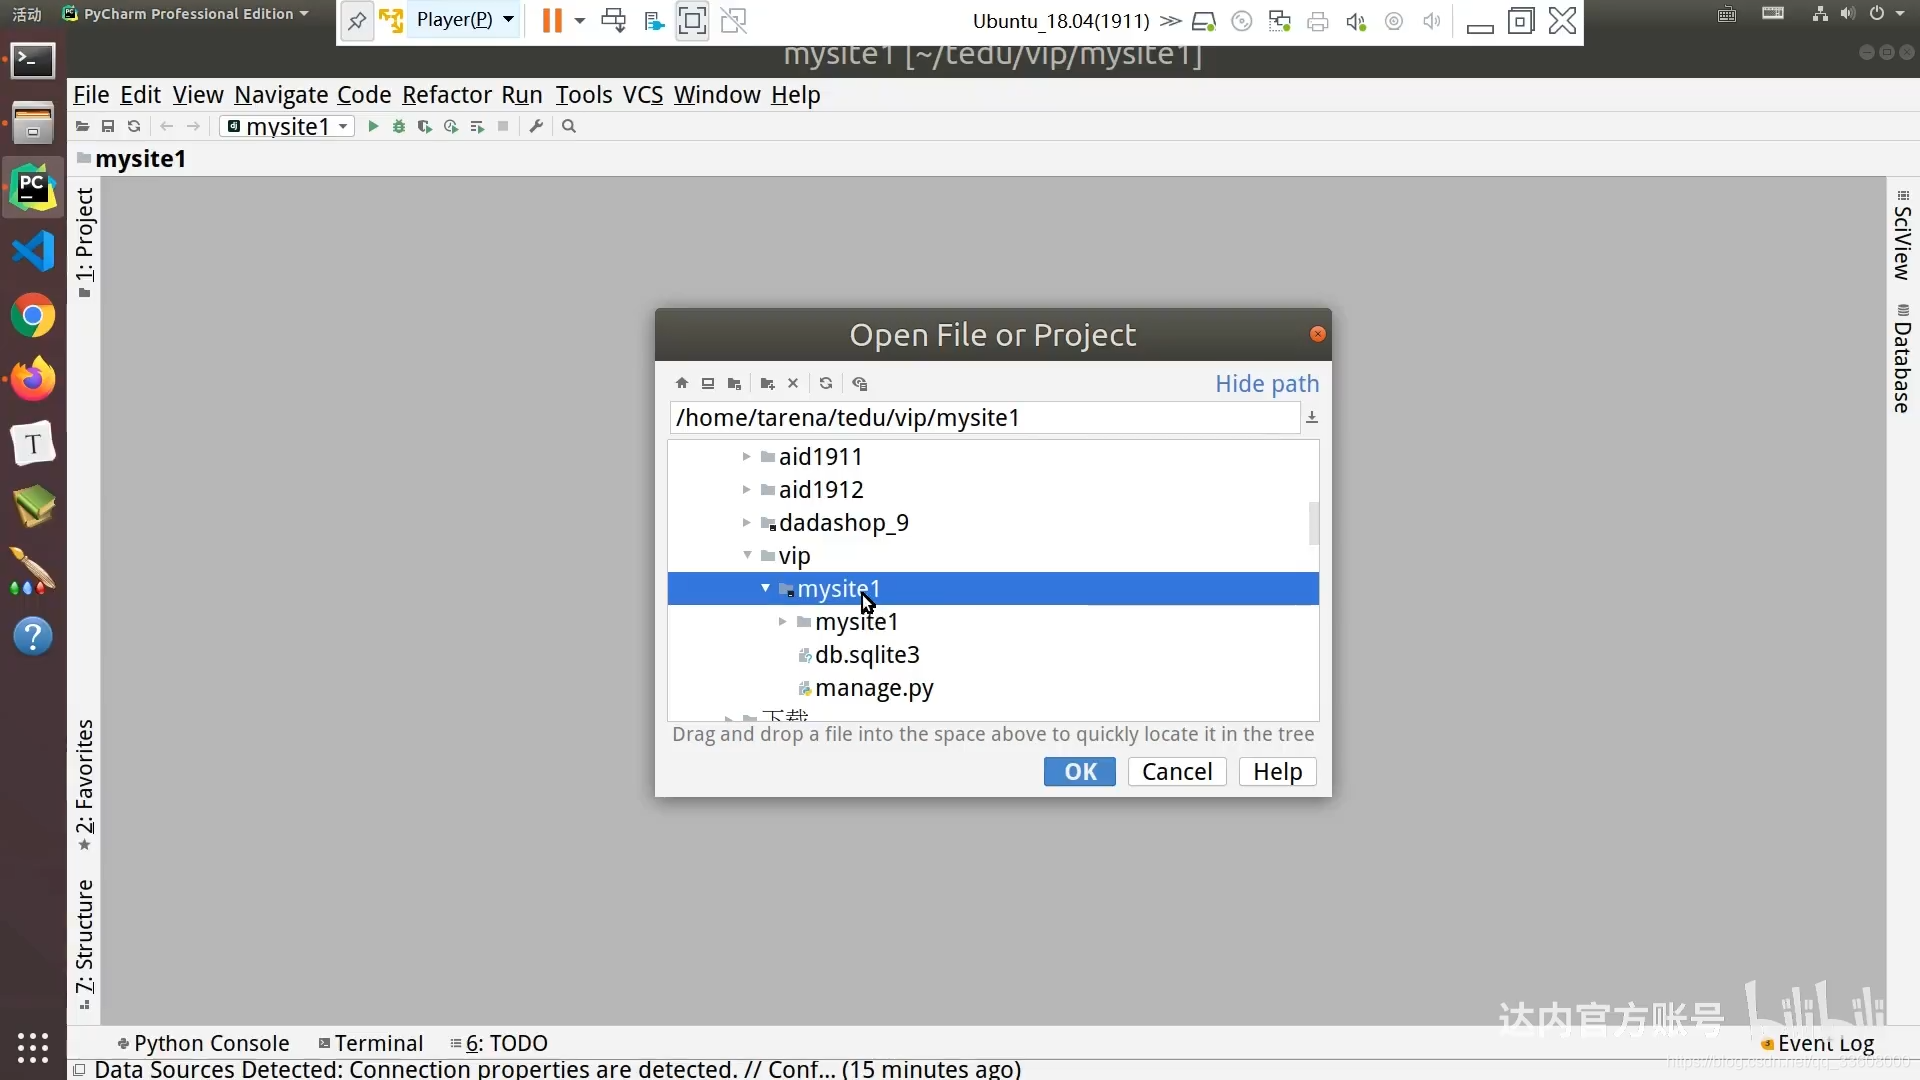The width and height of the screenshot is (1920, 1080).
Task: Collapse the vip folder
Action: click(747, 555)
